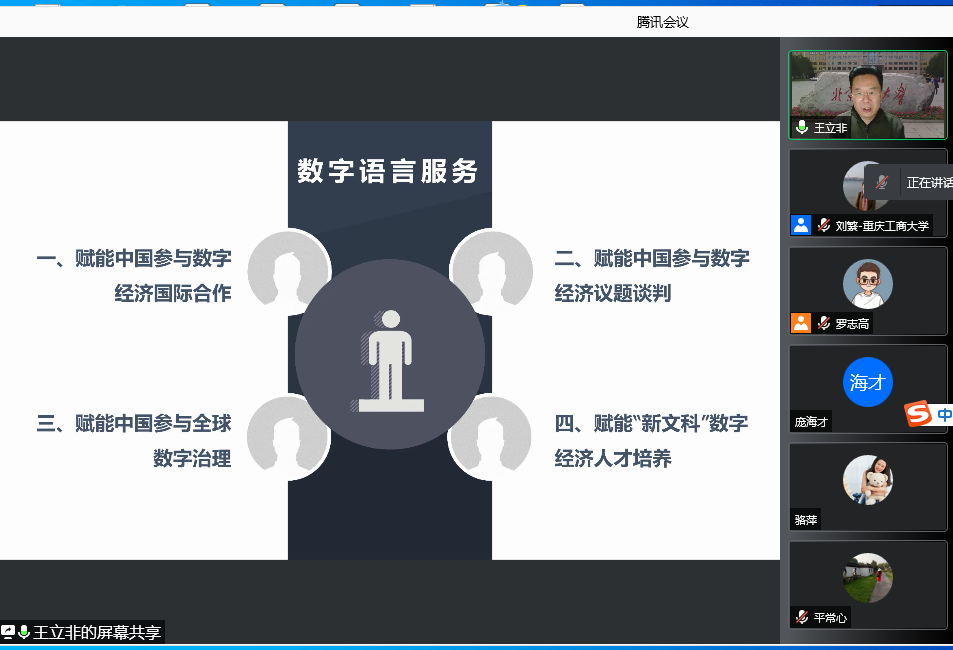953x650 pixels.
Task: Select 骆萍's avatar with the teddy bear
Action: coord(867,480)
